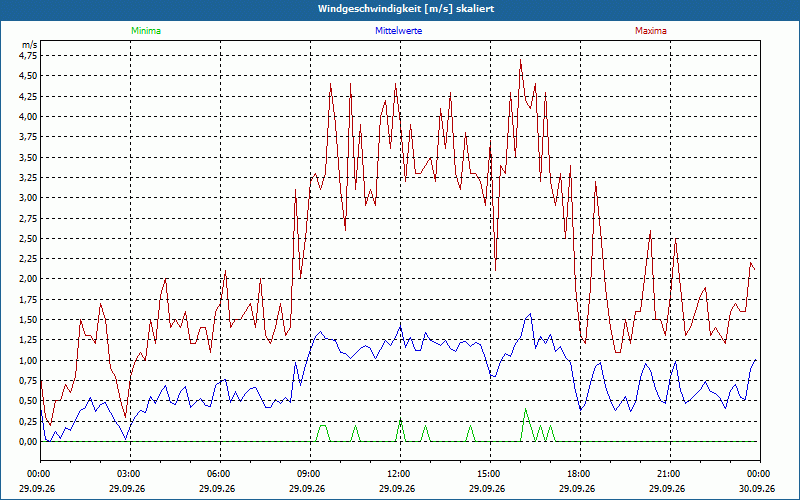Screen dimensions: 800x500
Task: Click the y-axis value '4,00'
Action: 29,117
